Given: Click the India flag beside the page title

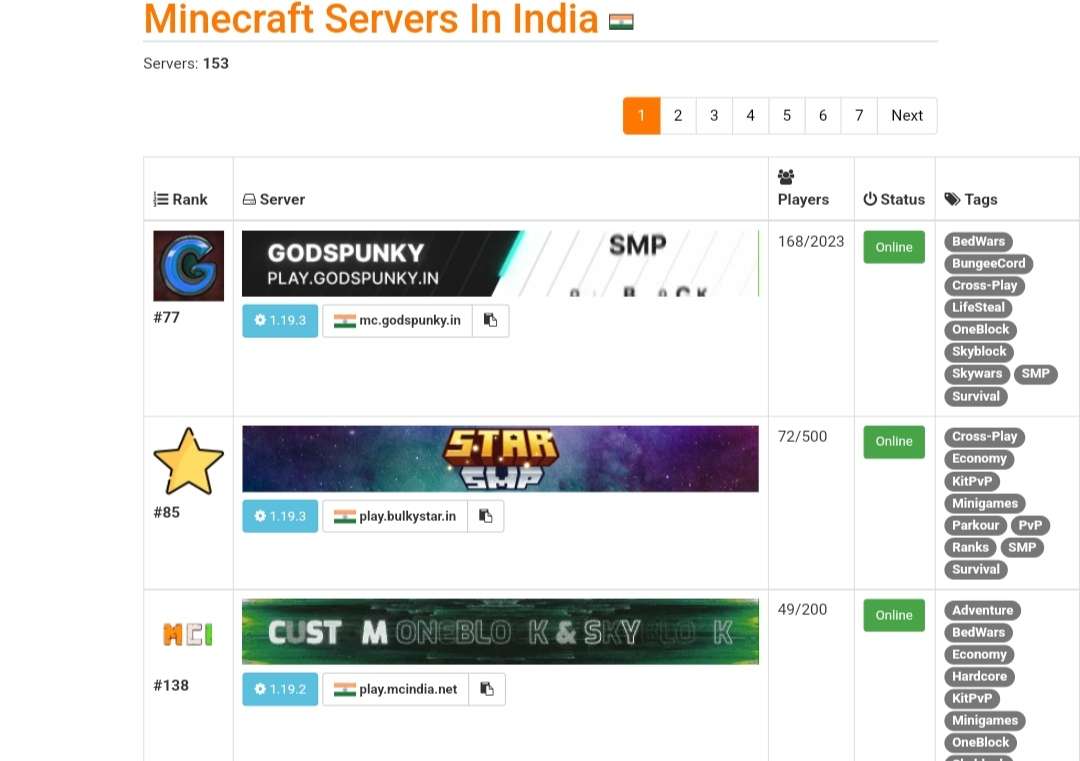Looking at the screenshot, I should [x=621, y=21].
